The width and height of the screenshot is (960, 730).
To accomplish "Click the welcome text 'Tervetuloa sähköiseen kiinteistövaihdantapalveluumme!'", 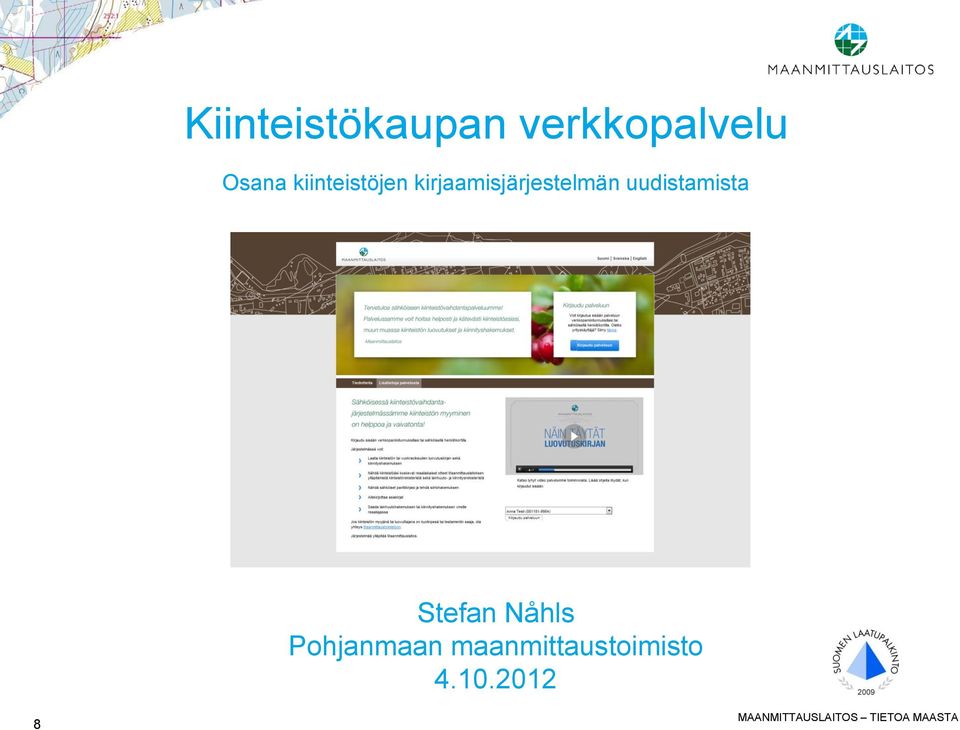I will click(433, 308).
